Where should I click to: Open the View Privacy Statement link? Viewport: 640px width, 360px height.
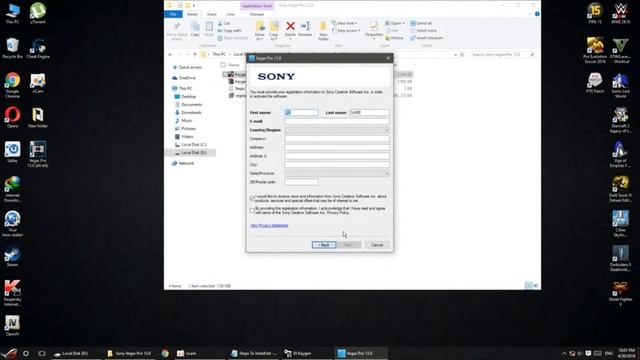coord(269,225)
